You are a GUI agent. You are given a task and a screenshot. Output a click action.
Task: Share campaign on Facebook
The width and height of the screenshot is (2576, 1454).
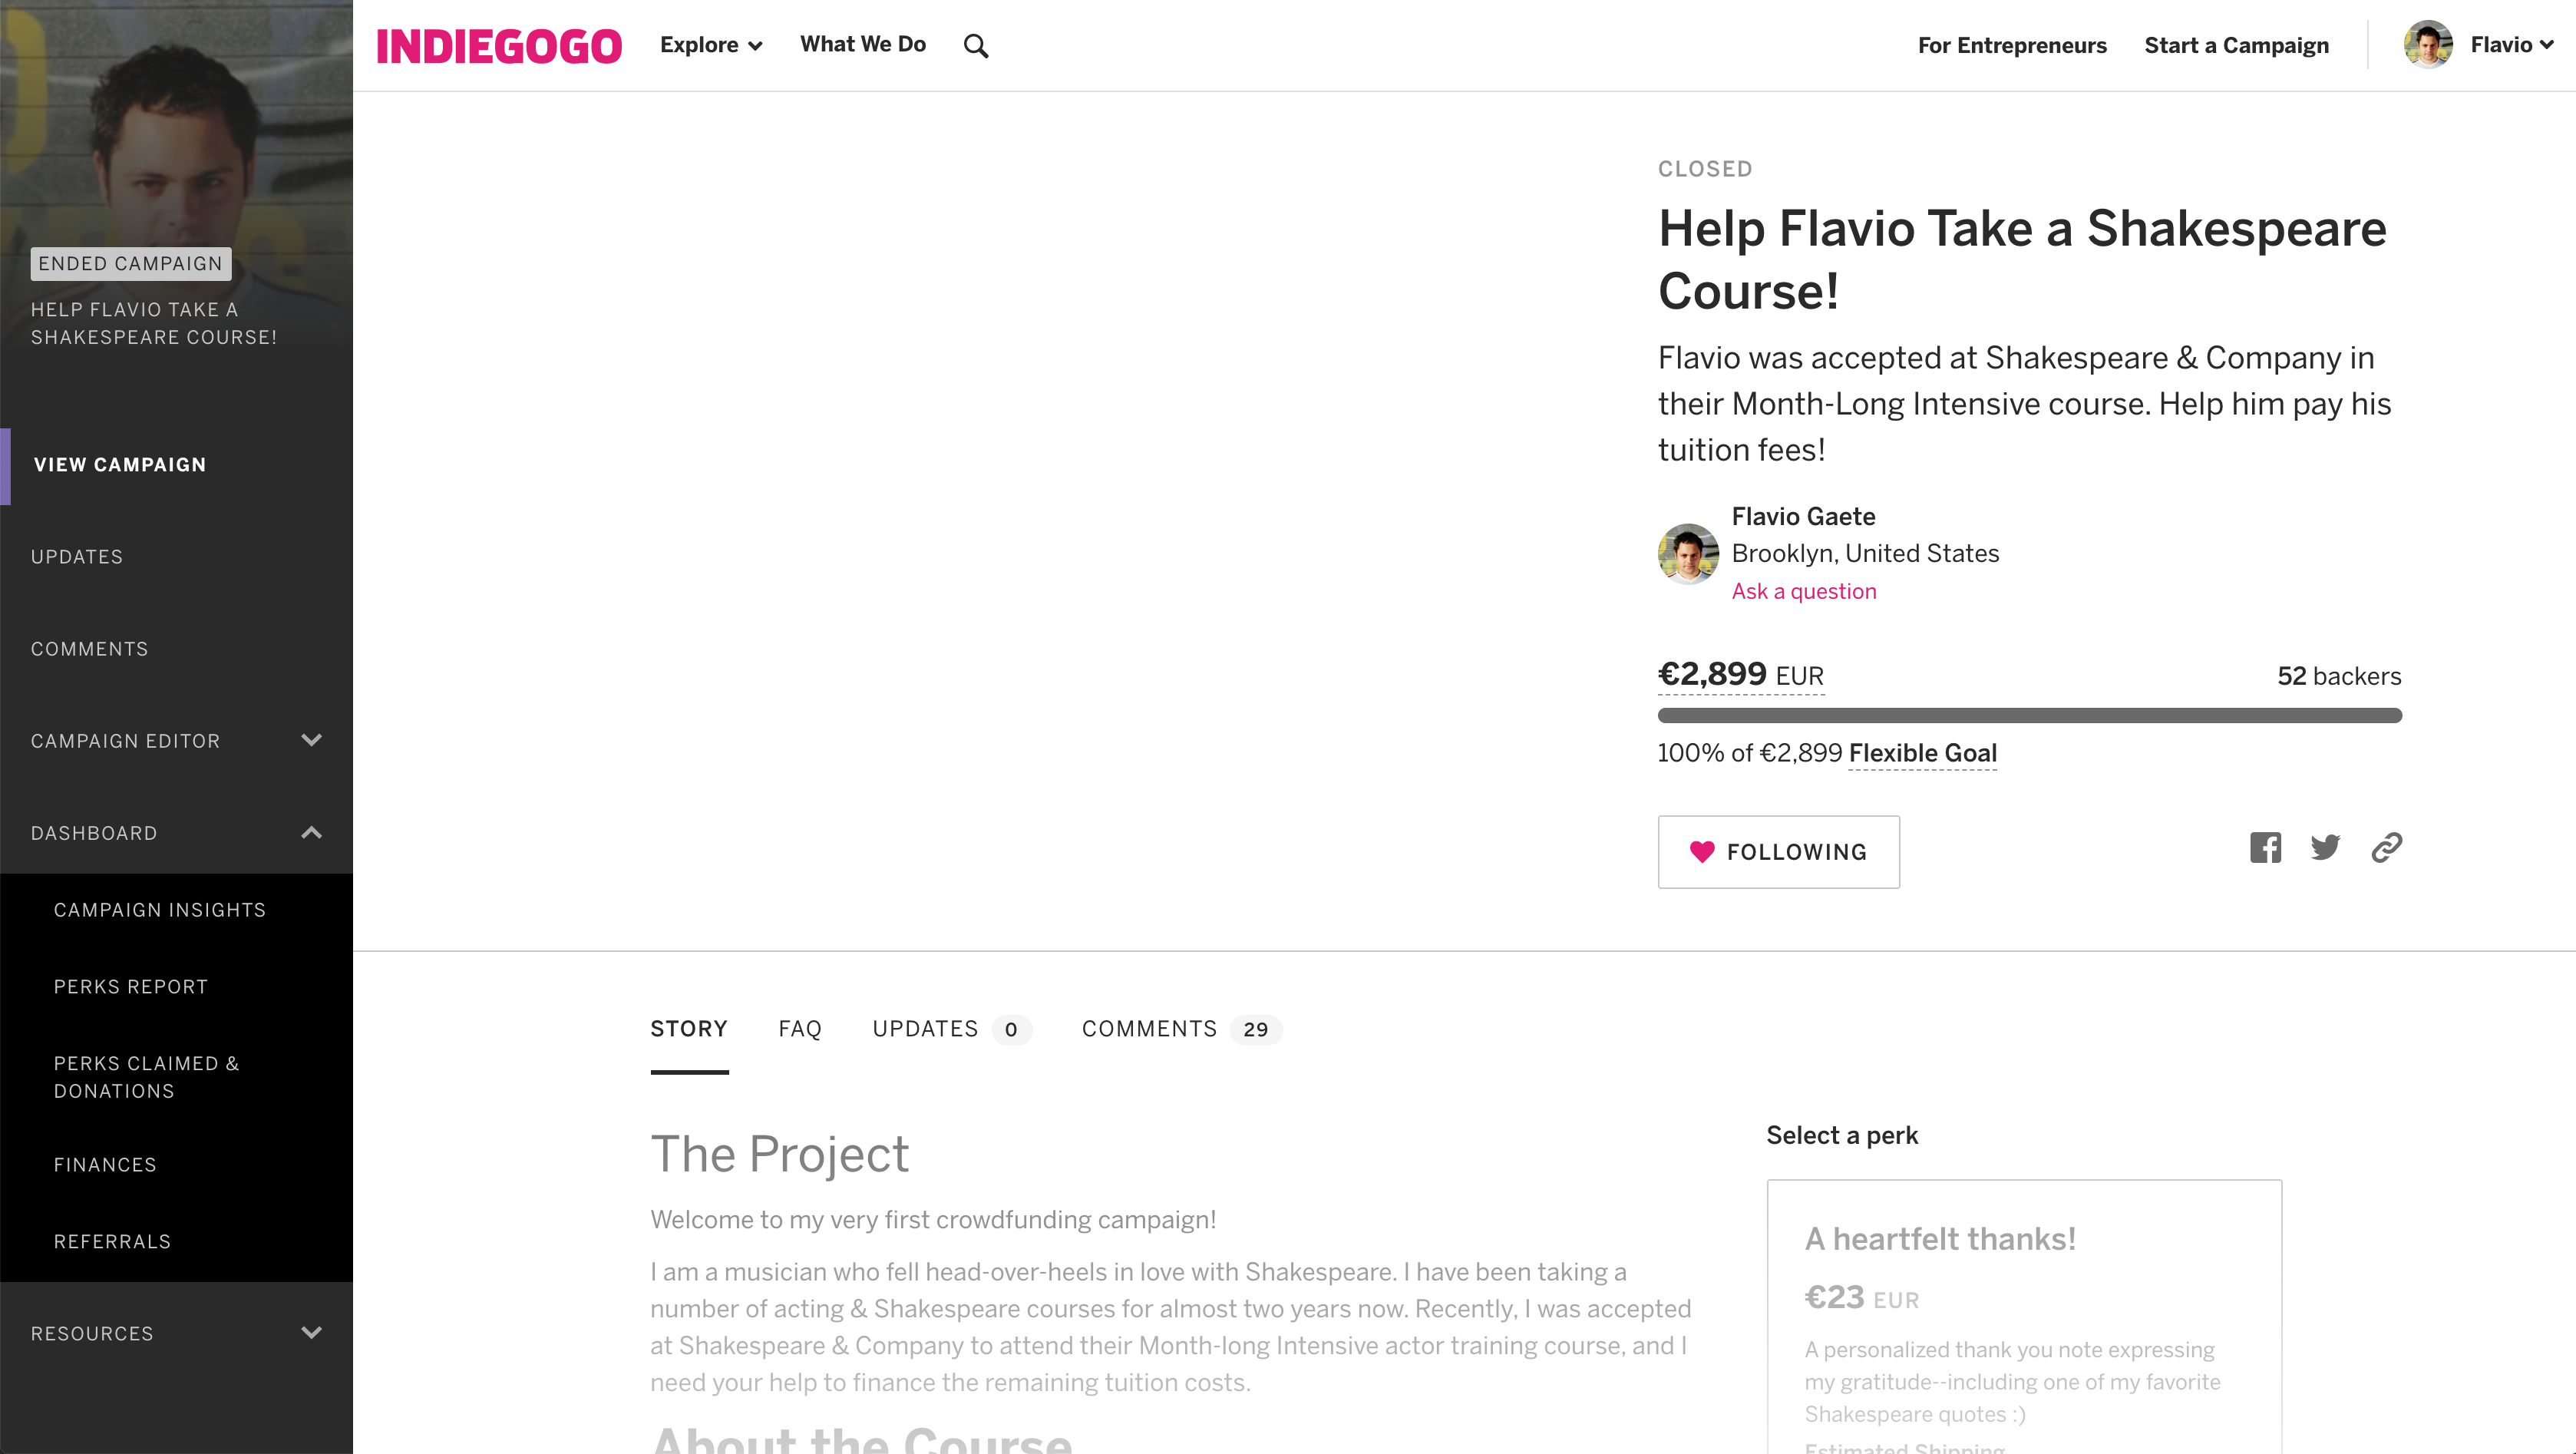click(x=2265, y=848)
